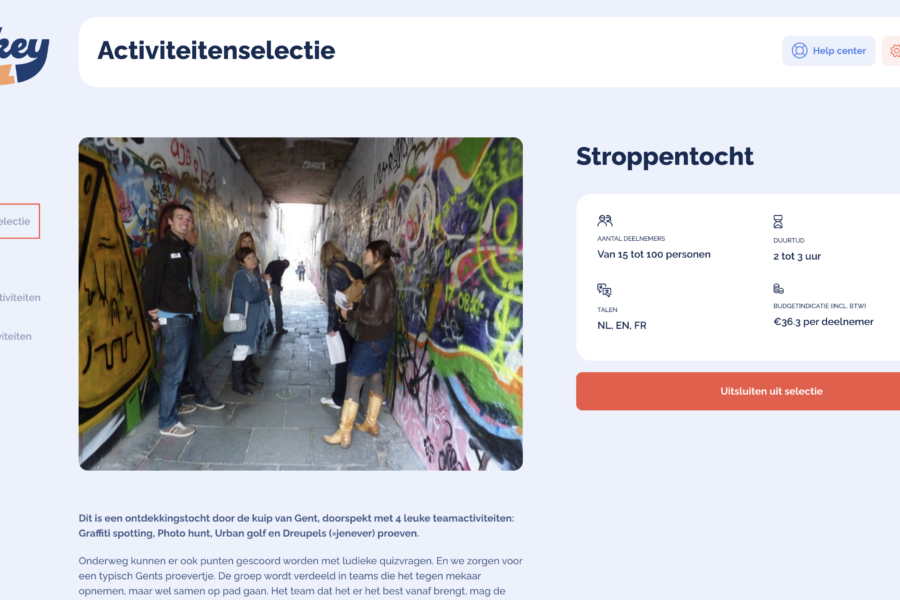Click the 'NL, EN, FR' languages value
This screenshot has height=600, width=900.
(622, 325)
